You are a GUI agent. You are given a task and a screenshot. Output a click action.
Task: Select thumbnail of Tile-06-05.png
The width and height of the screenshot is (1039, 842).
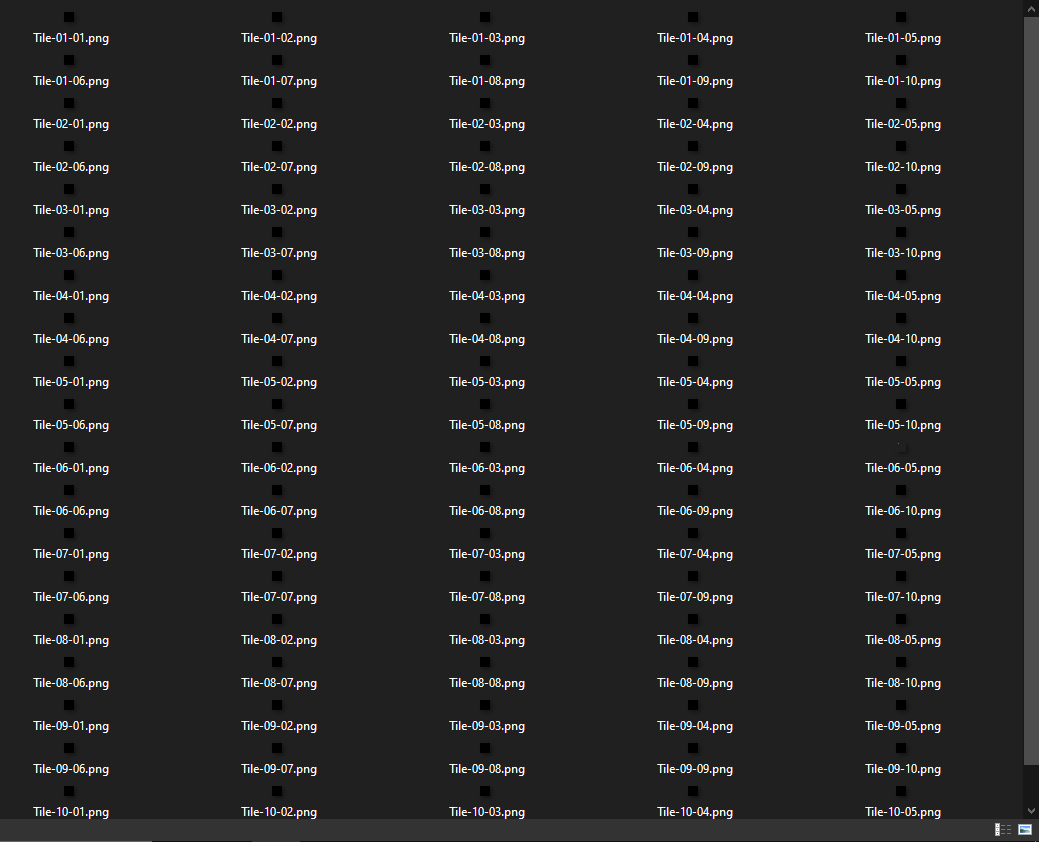[901, 447]
